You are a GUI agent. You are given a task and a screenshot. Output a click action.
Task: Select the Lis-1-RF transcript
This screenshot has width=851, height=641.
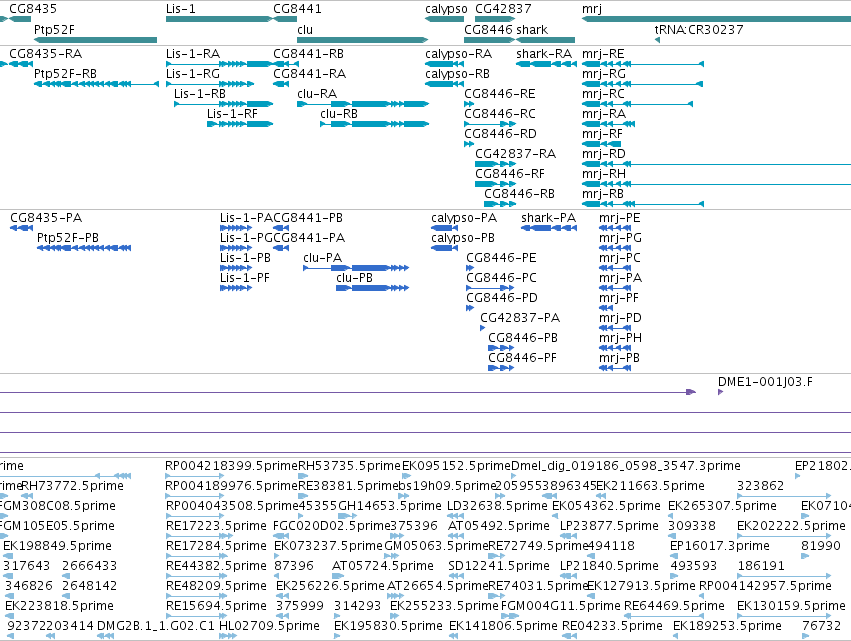(240, 124)
